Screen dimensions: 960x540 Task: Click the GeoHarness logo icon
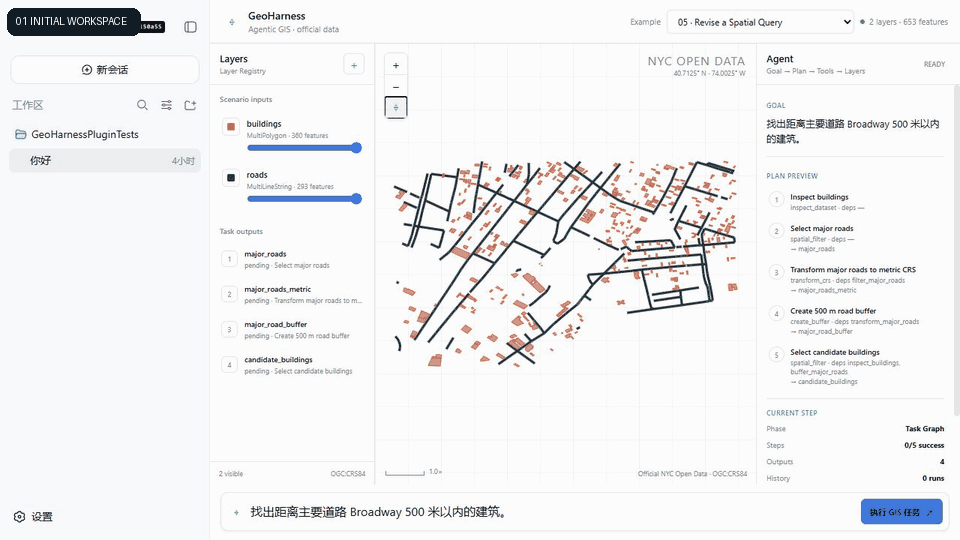[231, 22]
